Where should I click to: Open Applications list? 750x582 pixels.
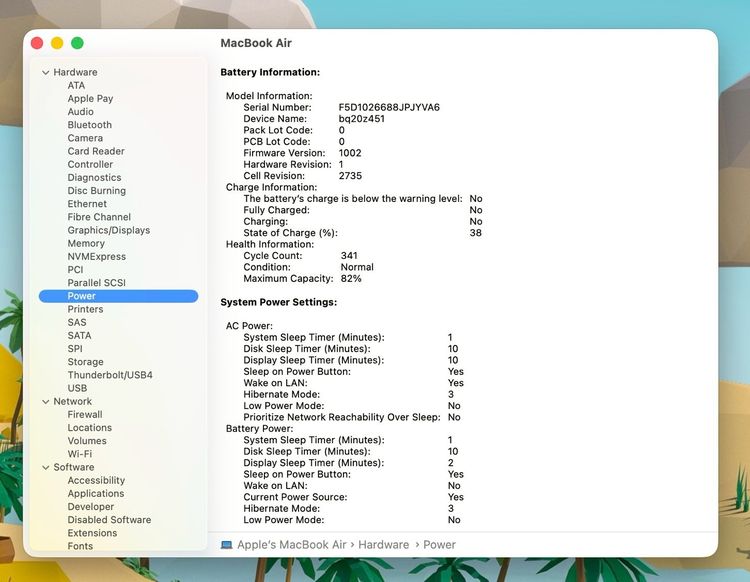click(96, 494)
